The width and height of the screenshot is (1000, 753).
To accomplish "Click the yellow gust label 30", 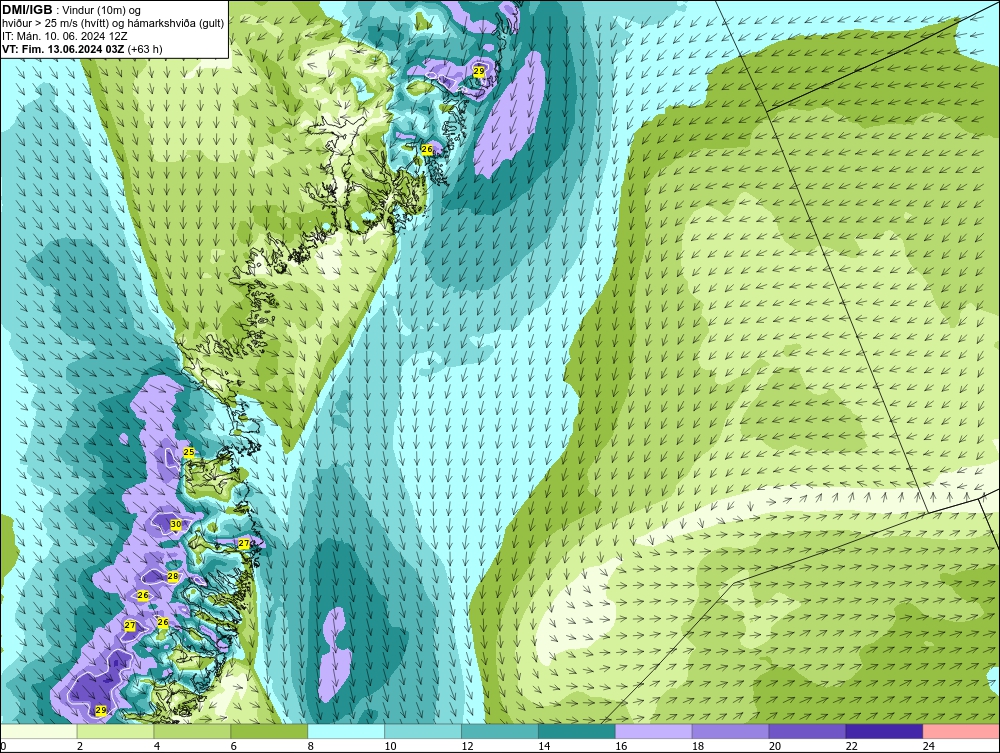I will [x=176, y=524].
